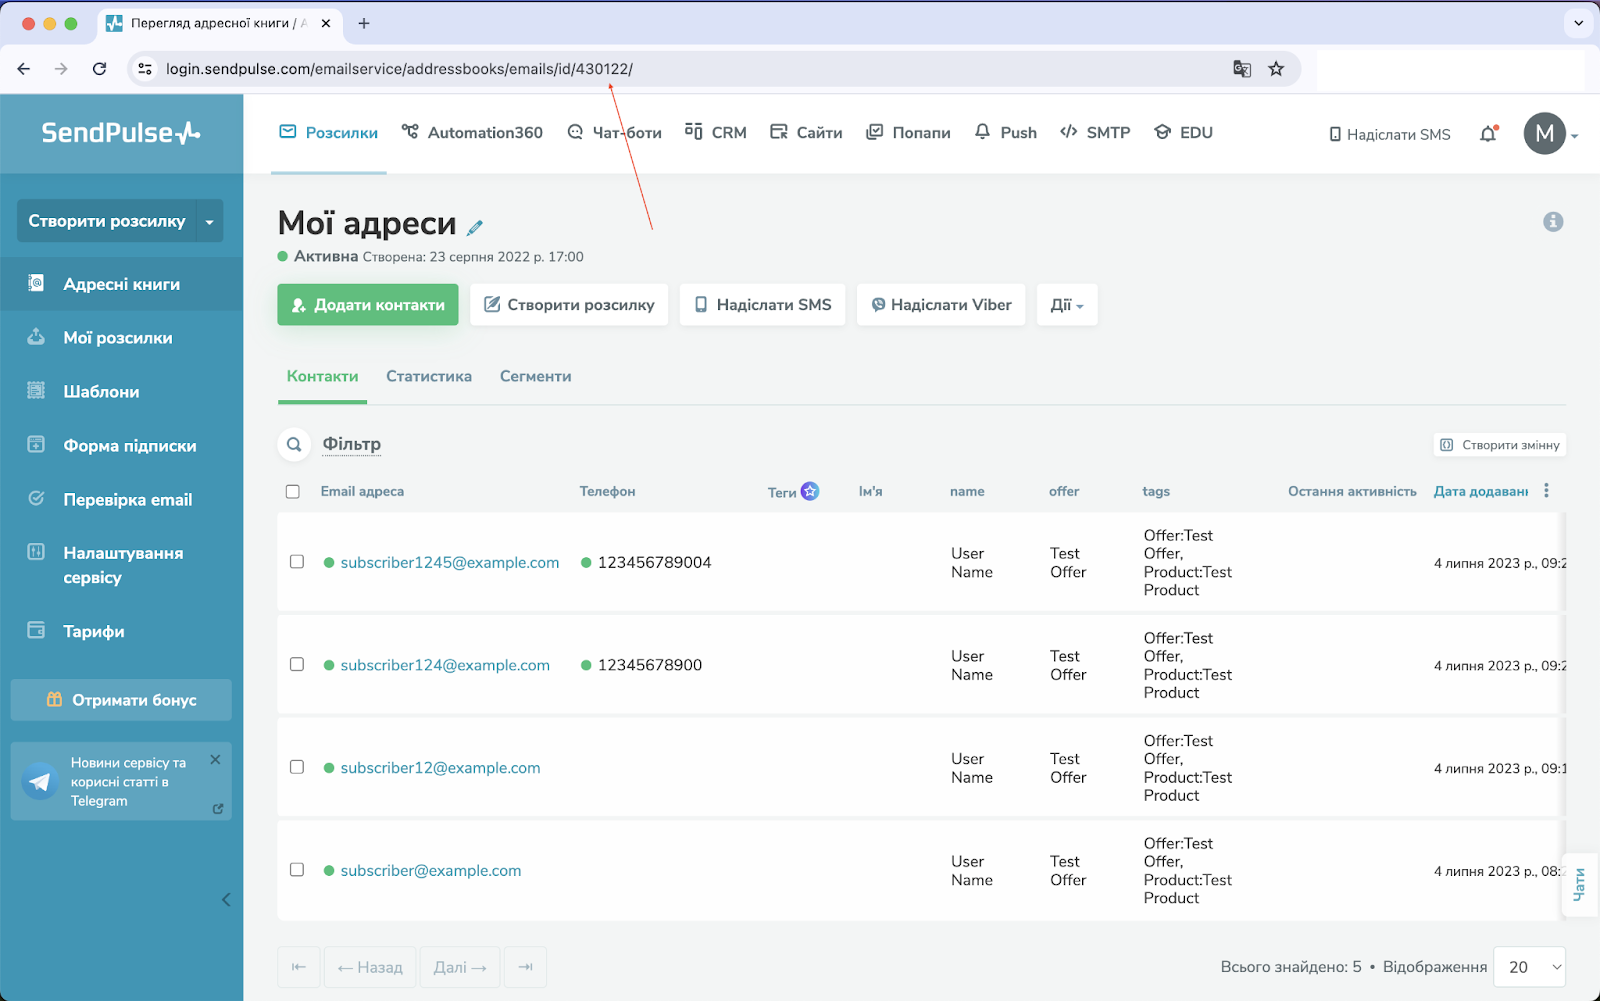Screen dimensions: 1600x1001
Task: Reload the browser page
Action: [99, 69]
